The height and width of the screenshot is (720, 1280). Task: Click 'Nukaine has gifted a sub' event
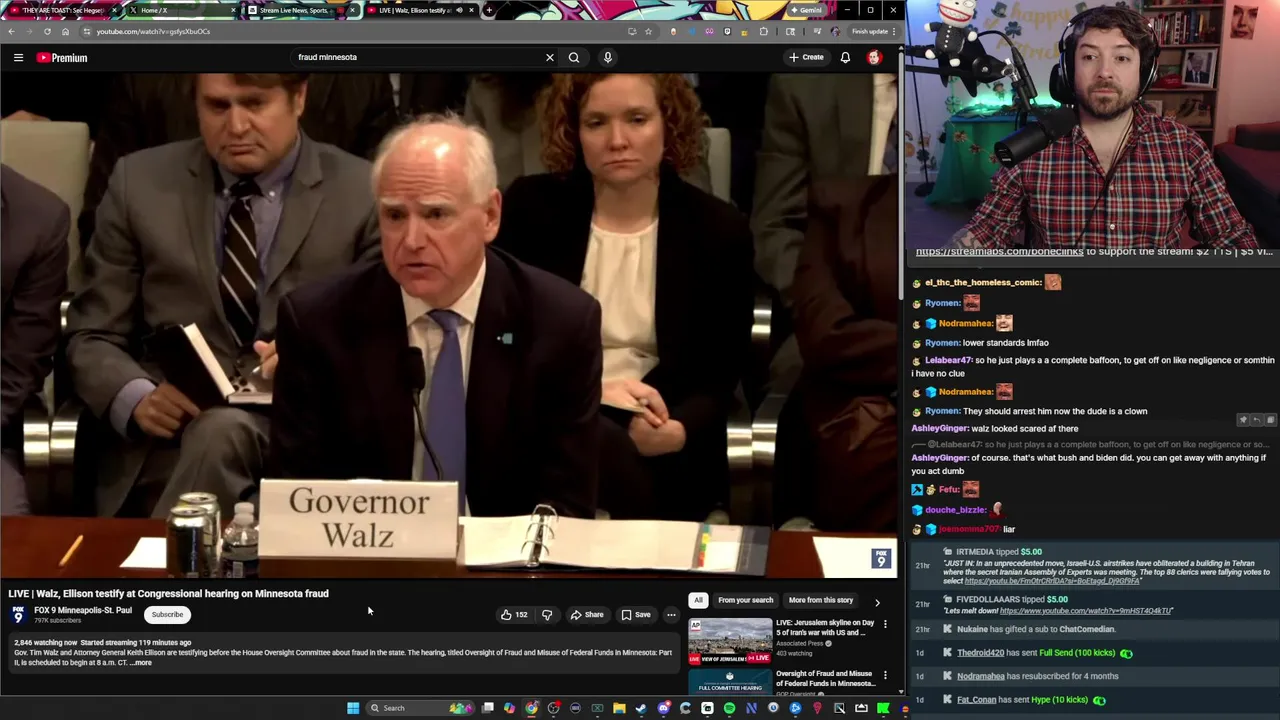(1035, 629)
